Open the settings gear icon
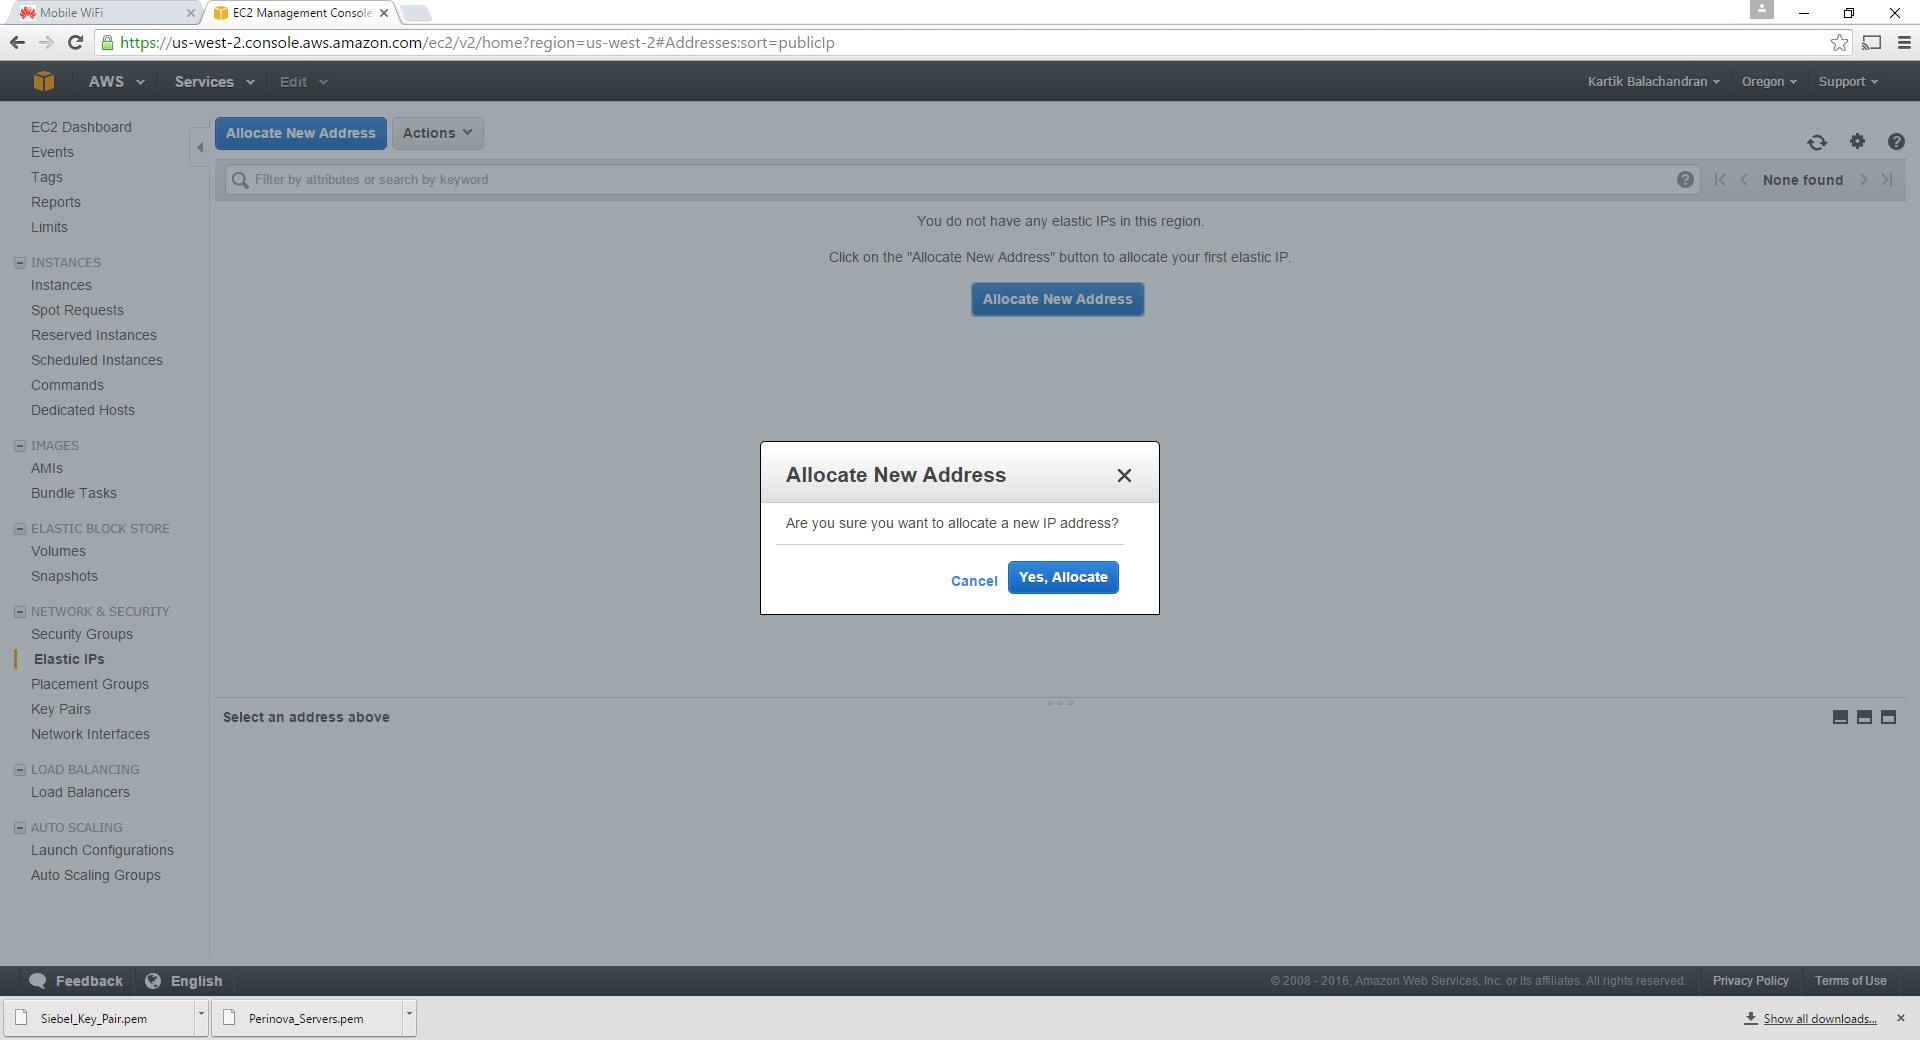1920x1040 pixels. coord(1857,141)
